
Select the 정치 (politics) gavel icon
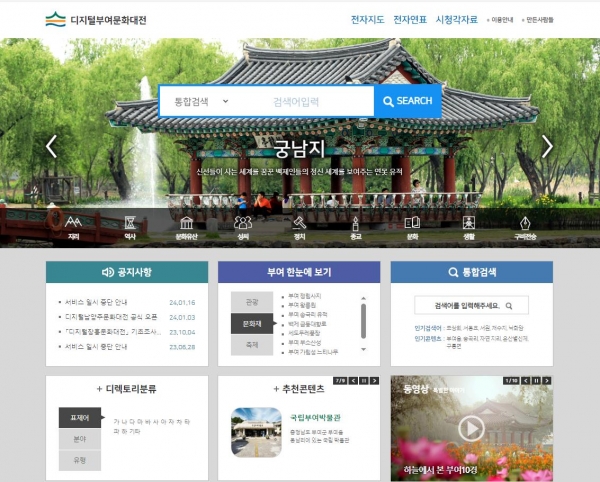[x=299, y=225]
